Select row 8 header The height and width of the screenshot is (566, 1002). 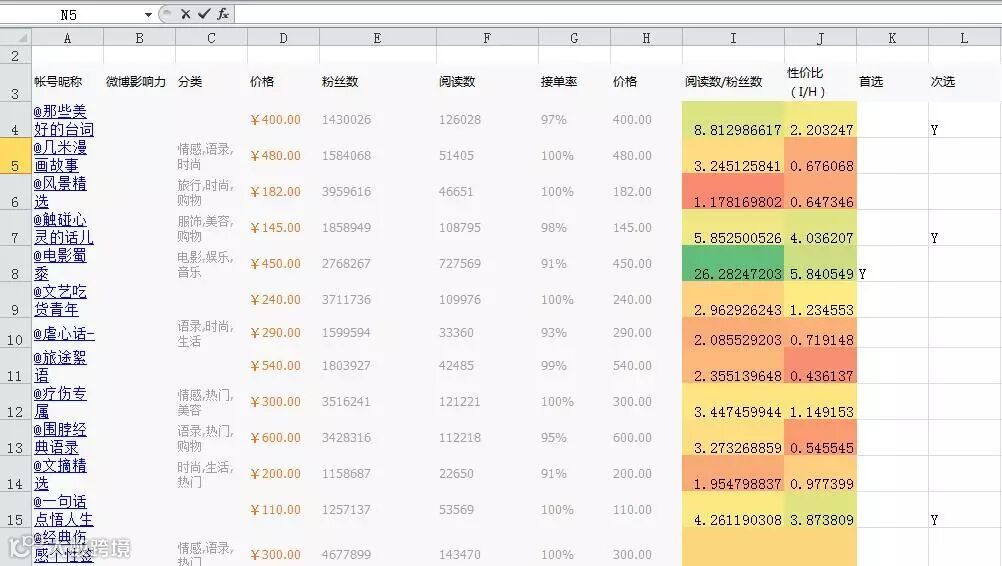(x=15, y=264)
